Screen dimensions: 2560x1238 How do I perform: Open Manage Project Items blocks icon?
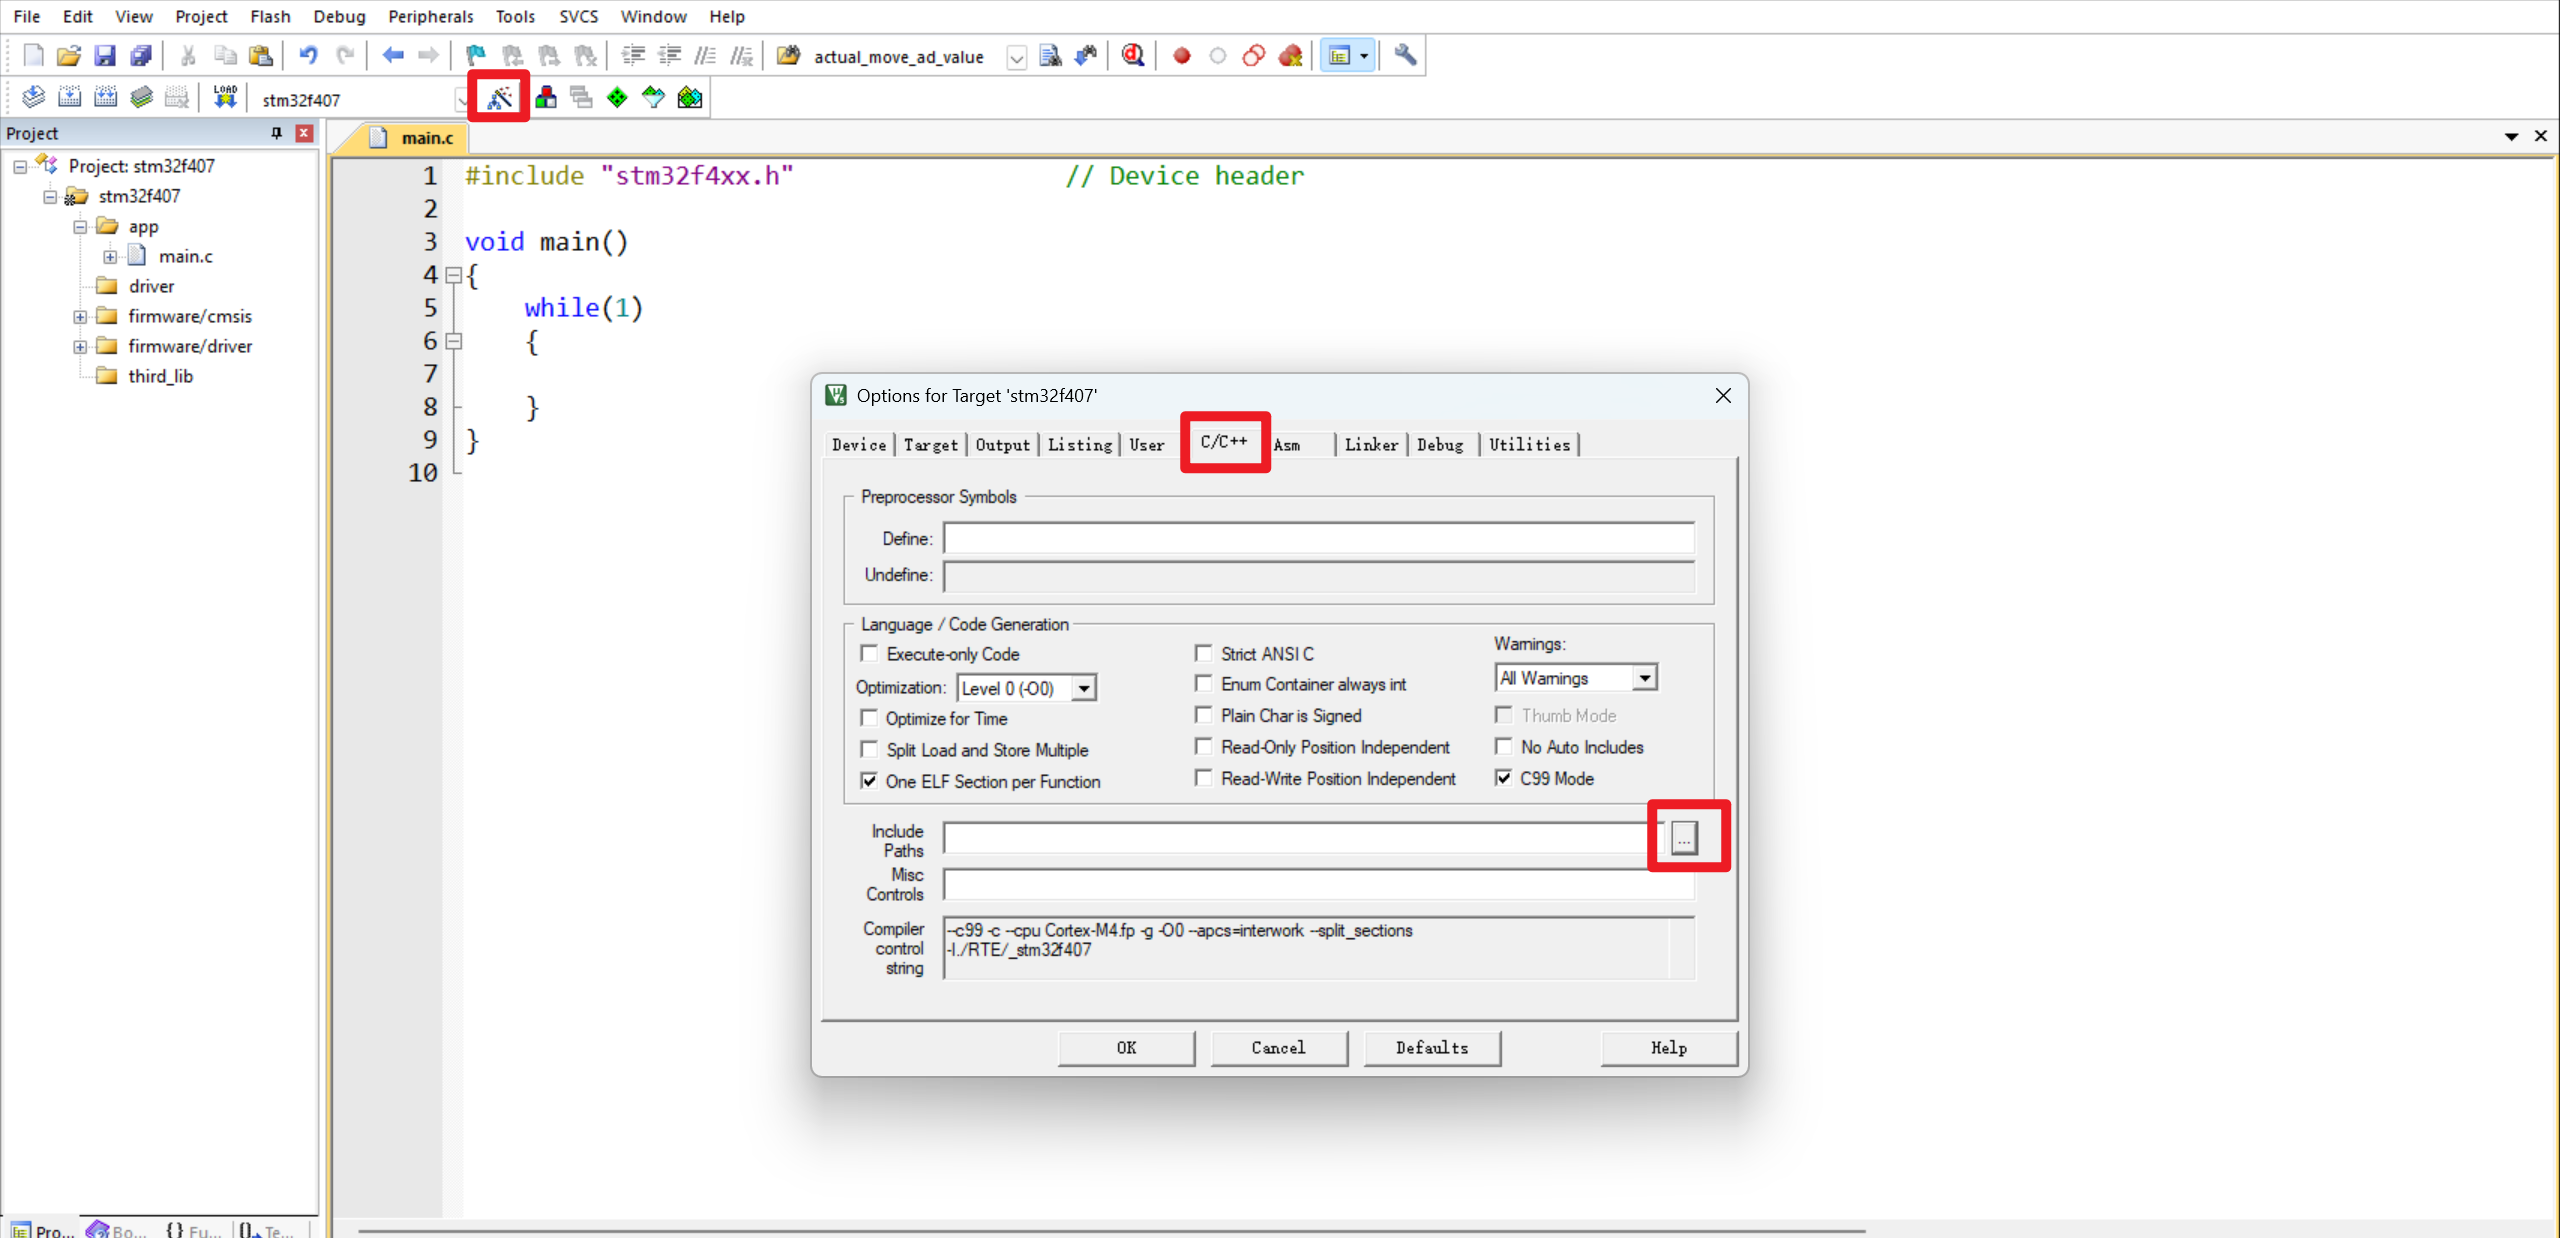pyautogui.click(x=546, y=97)
